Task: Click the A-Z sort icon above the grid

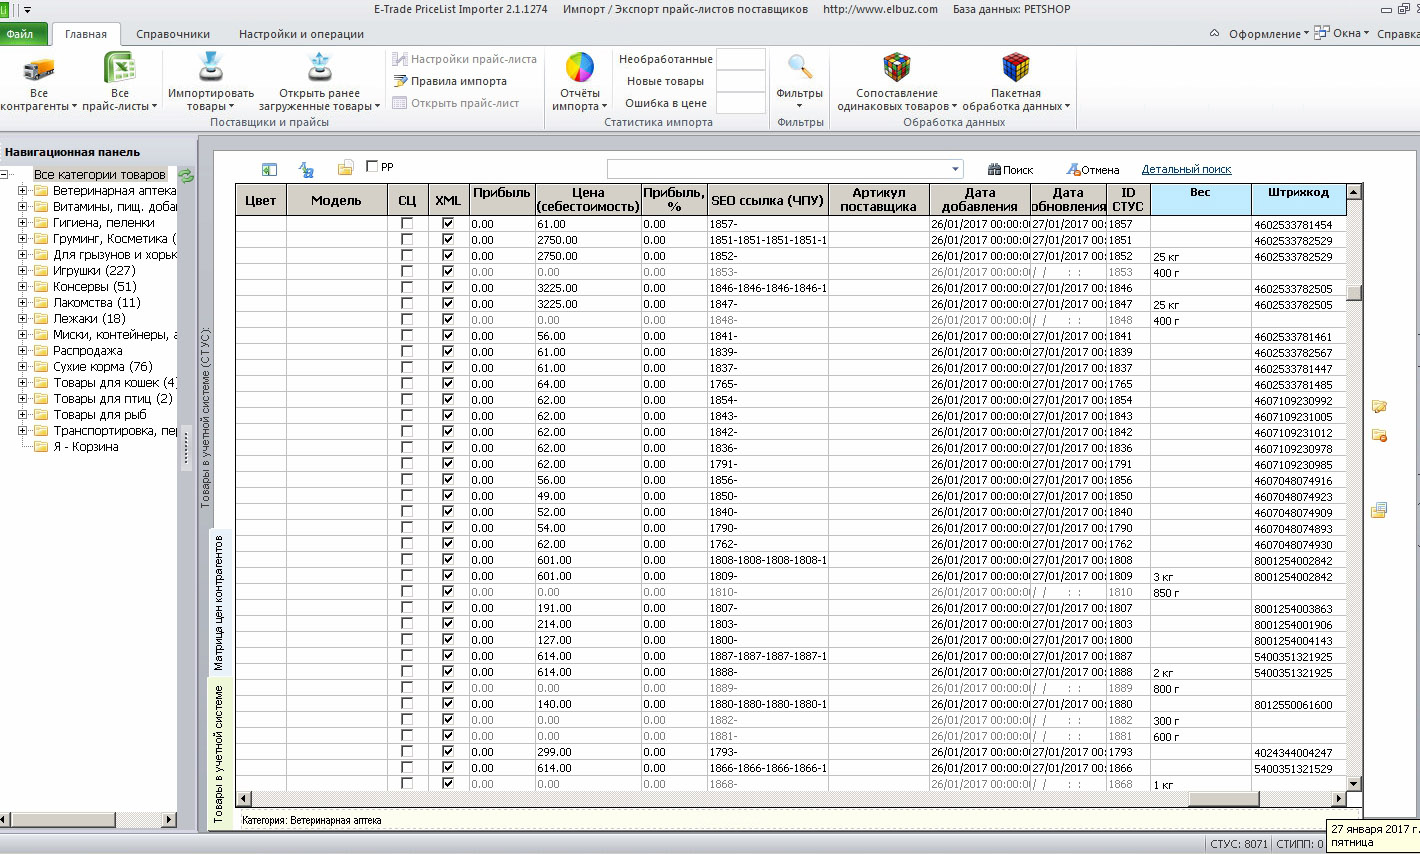Action: [307, 169]
